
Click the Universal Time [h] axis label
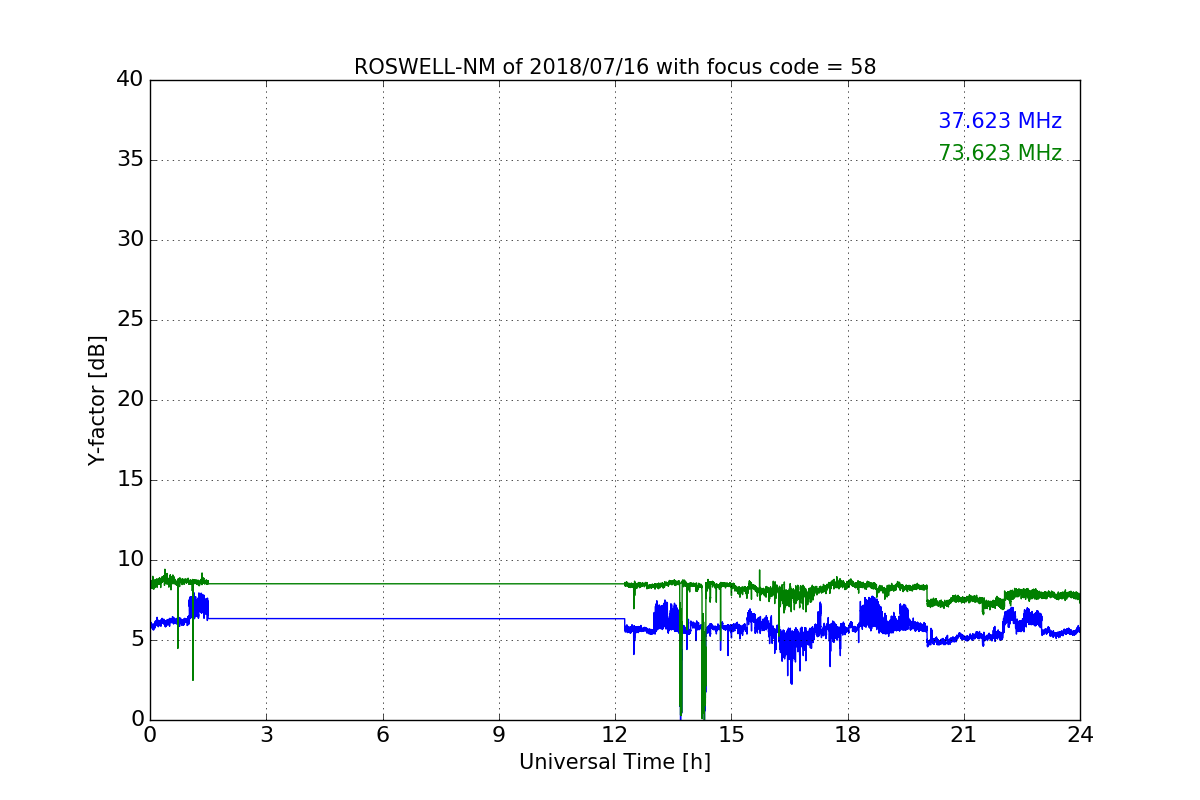pos(615,762)
